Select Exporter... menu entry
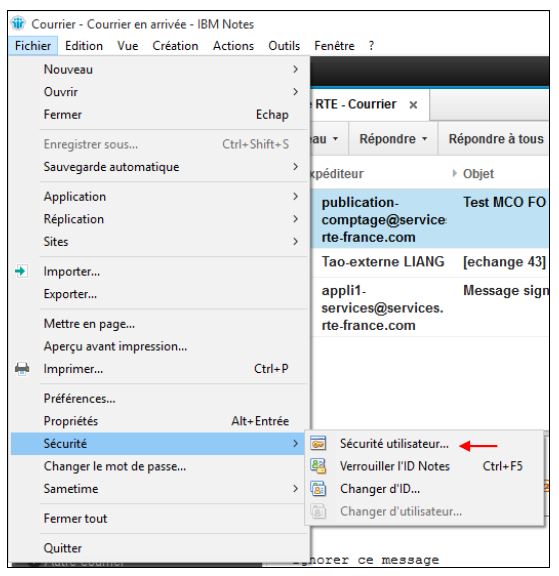The height and width of the screenshot is (576, 559). click(159, 294)
